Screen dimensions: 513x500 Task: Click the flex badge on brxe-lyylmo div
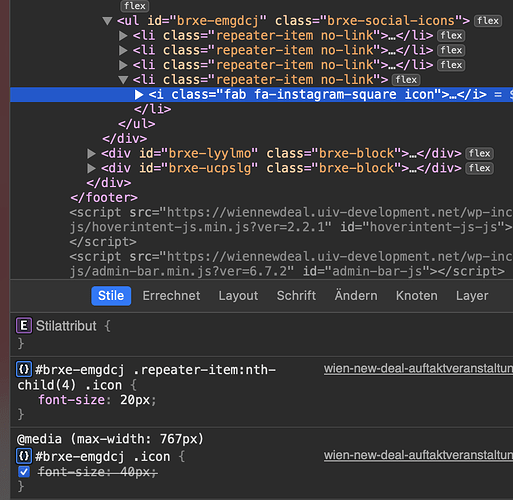coord(480,153)
